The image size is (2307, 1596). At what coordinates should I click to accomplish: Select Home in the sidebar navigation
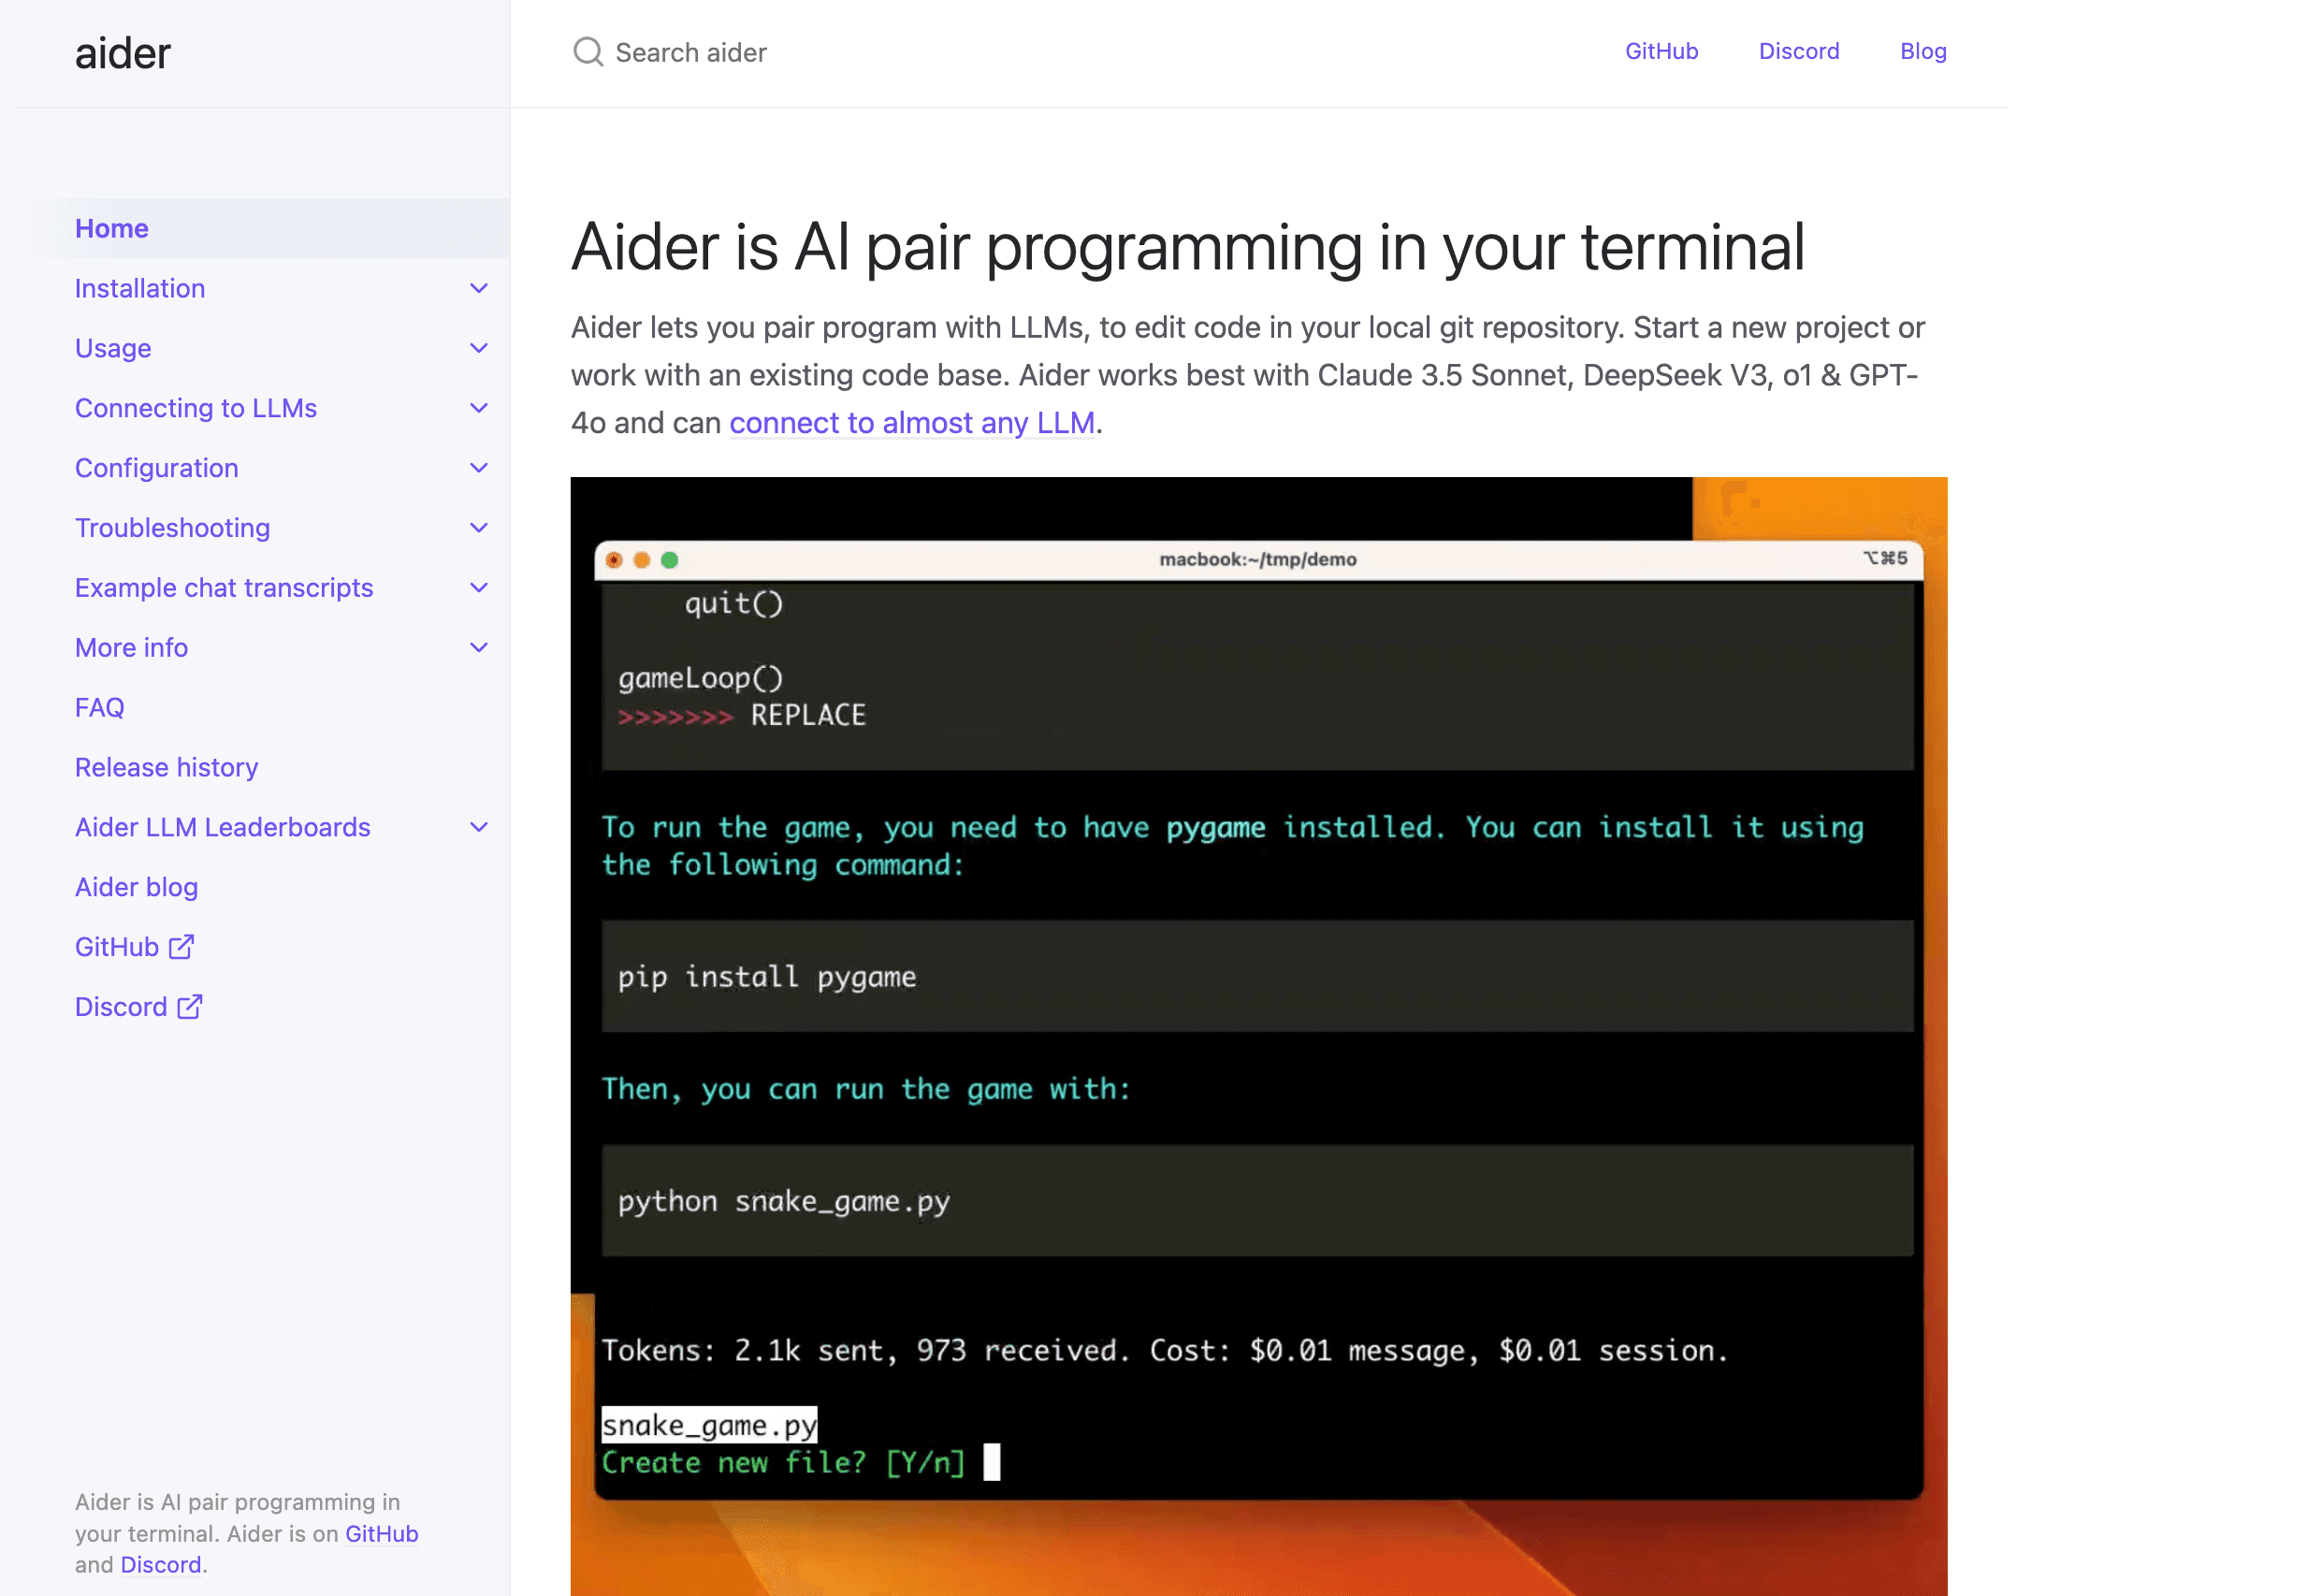[111, 228]
